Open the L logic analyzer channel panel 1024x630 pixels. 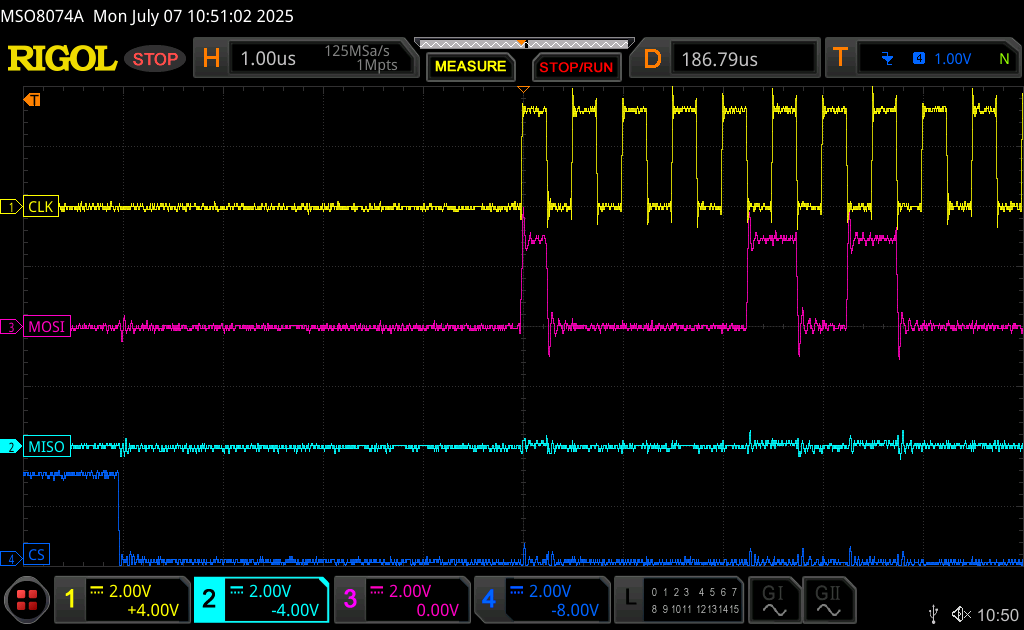[679, 599]
